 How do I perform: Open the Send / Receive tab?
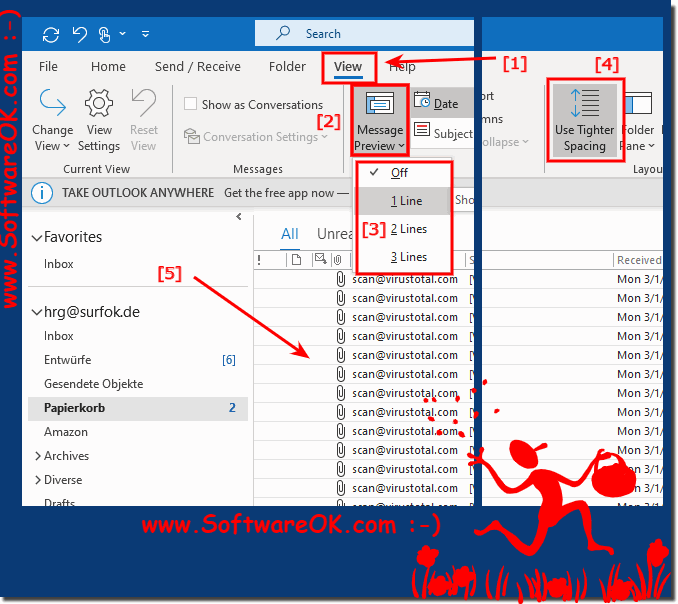(198, 67)
